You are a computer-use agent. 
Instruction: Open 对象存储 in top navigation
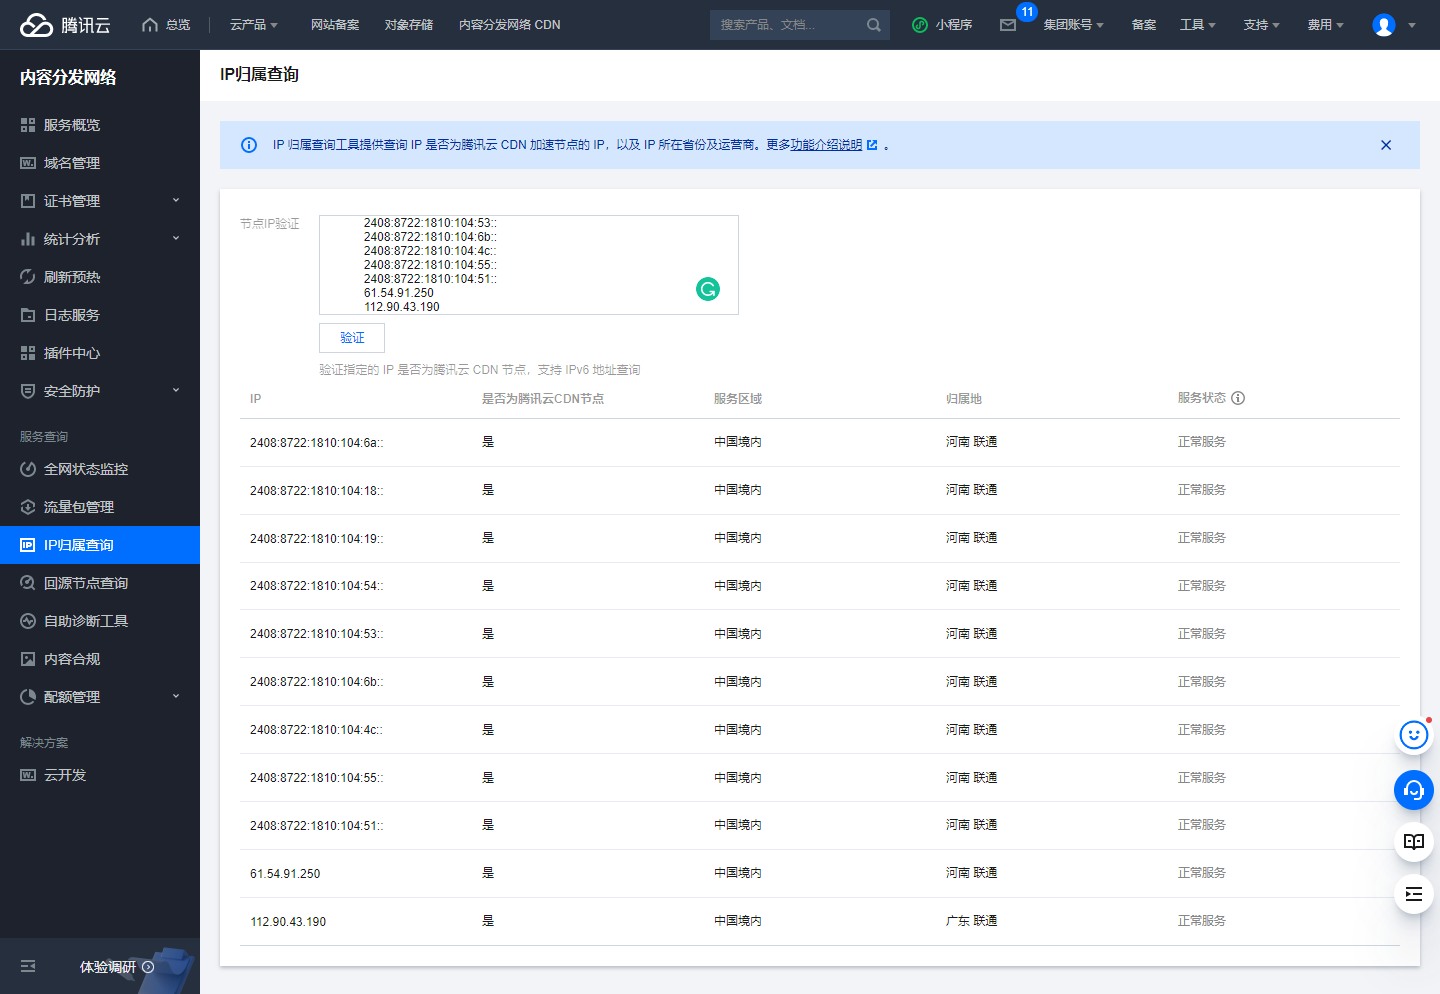point(409,25)
